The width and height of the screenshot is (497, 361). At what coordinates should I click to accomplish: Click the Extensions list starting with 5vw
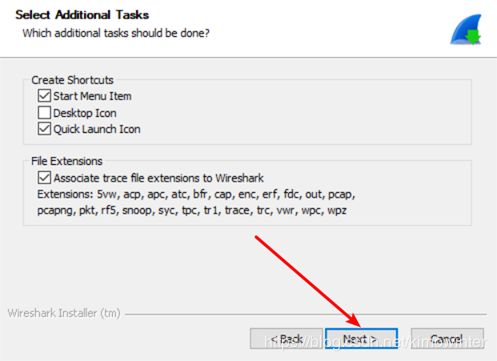(196, 194)
